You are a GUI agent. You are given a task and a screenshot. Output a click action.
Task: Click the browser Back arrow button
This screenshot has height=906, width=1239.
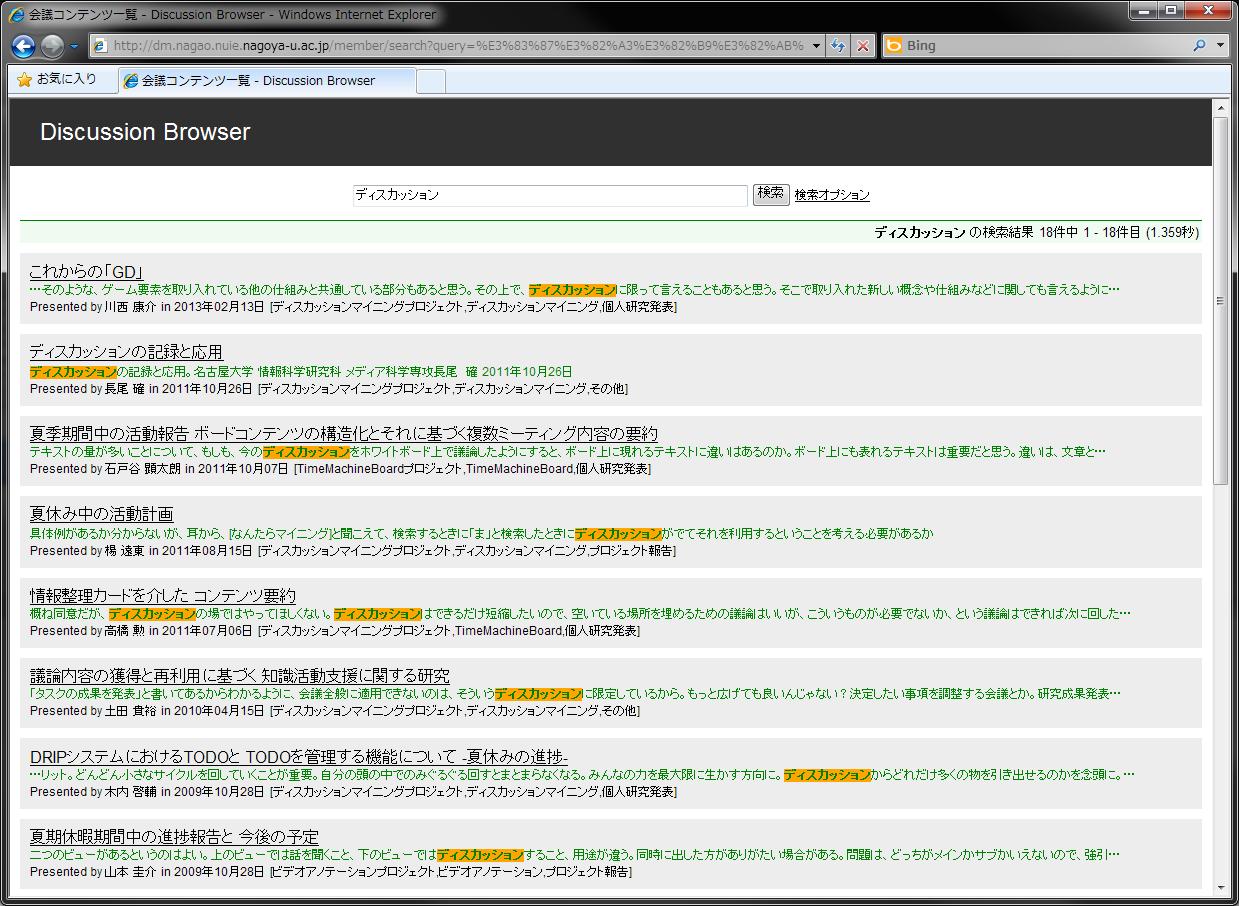(23, 46)
